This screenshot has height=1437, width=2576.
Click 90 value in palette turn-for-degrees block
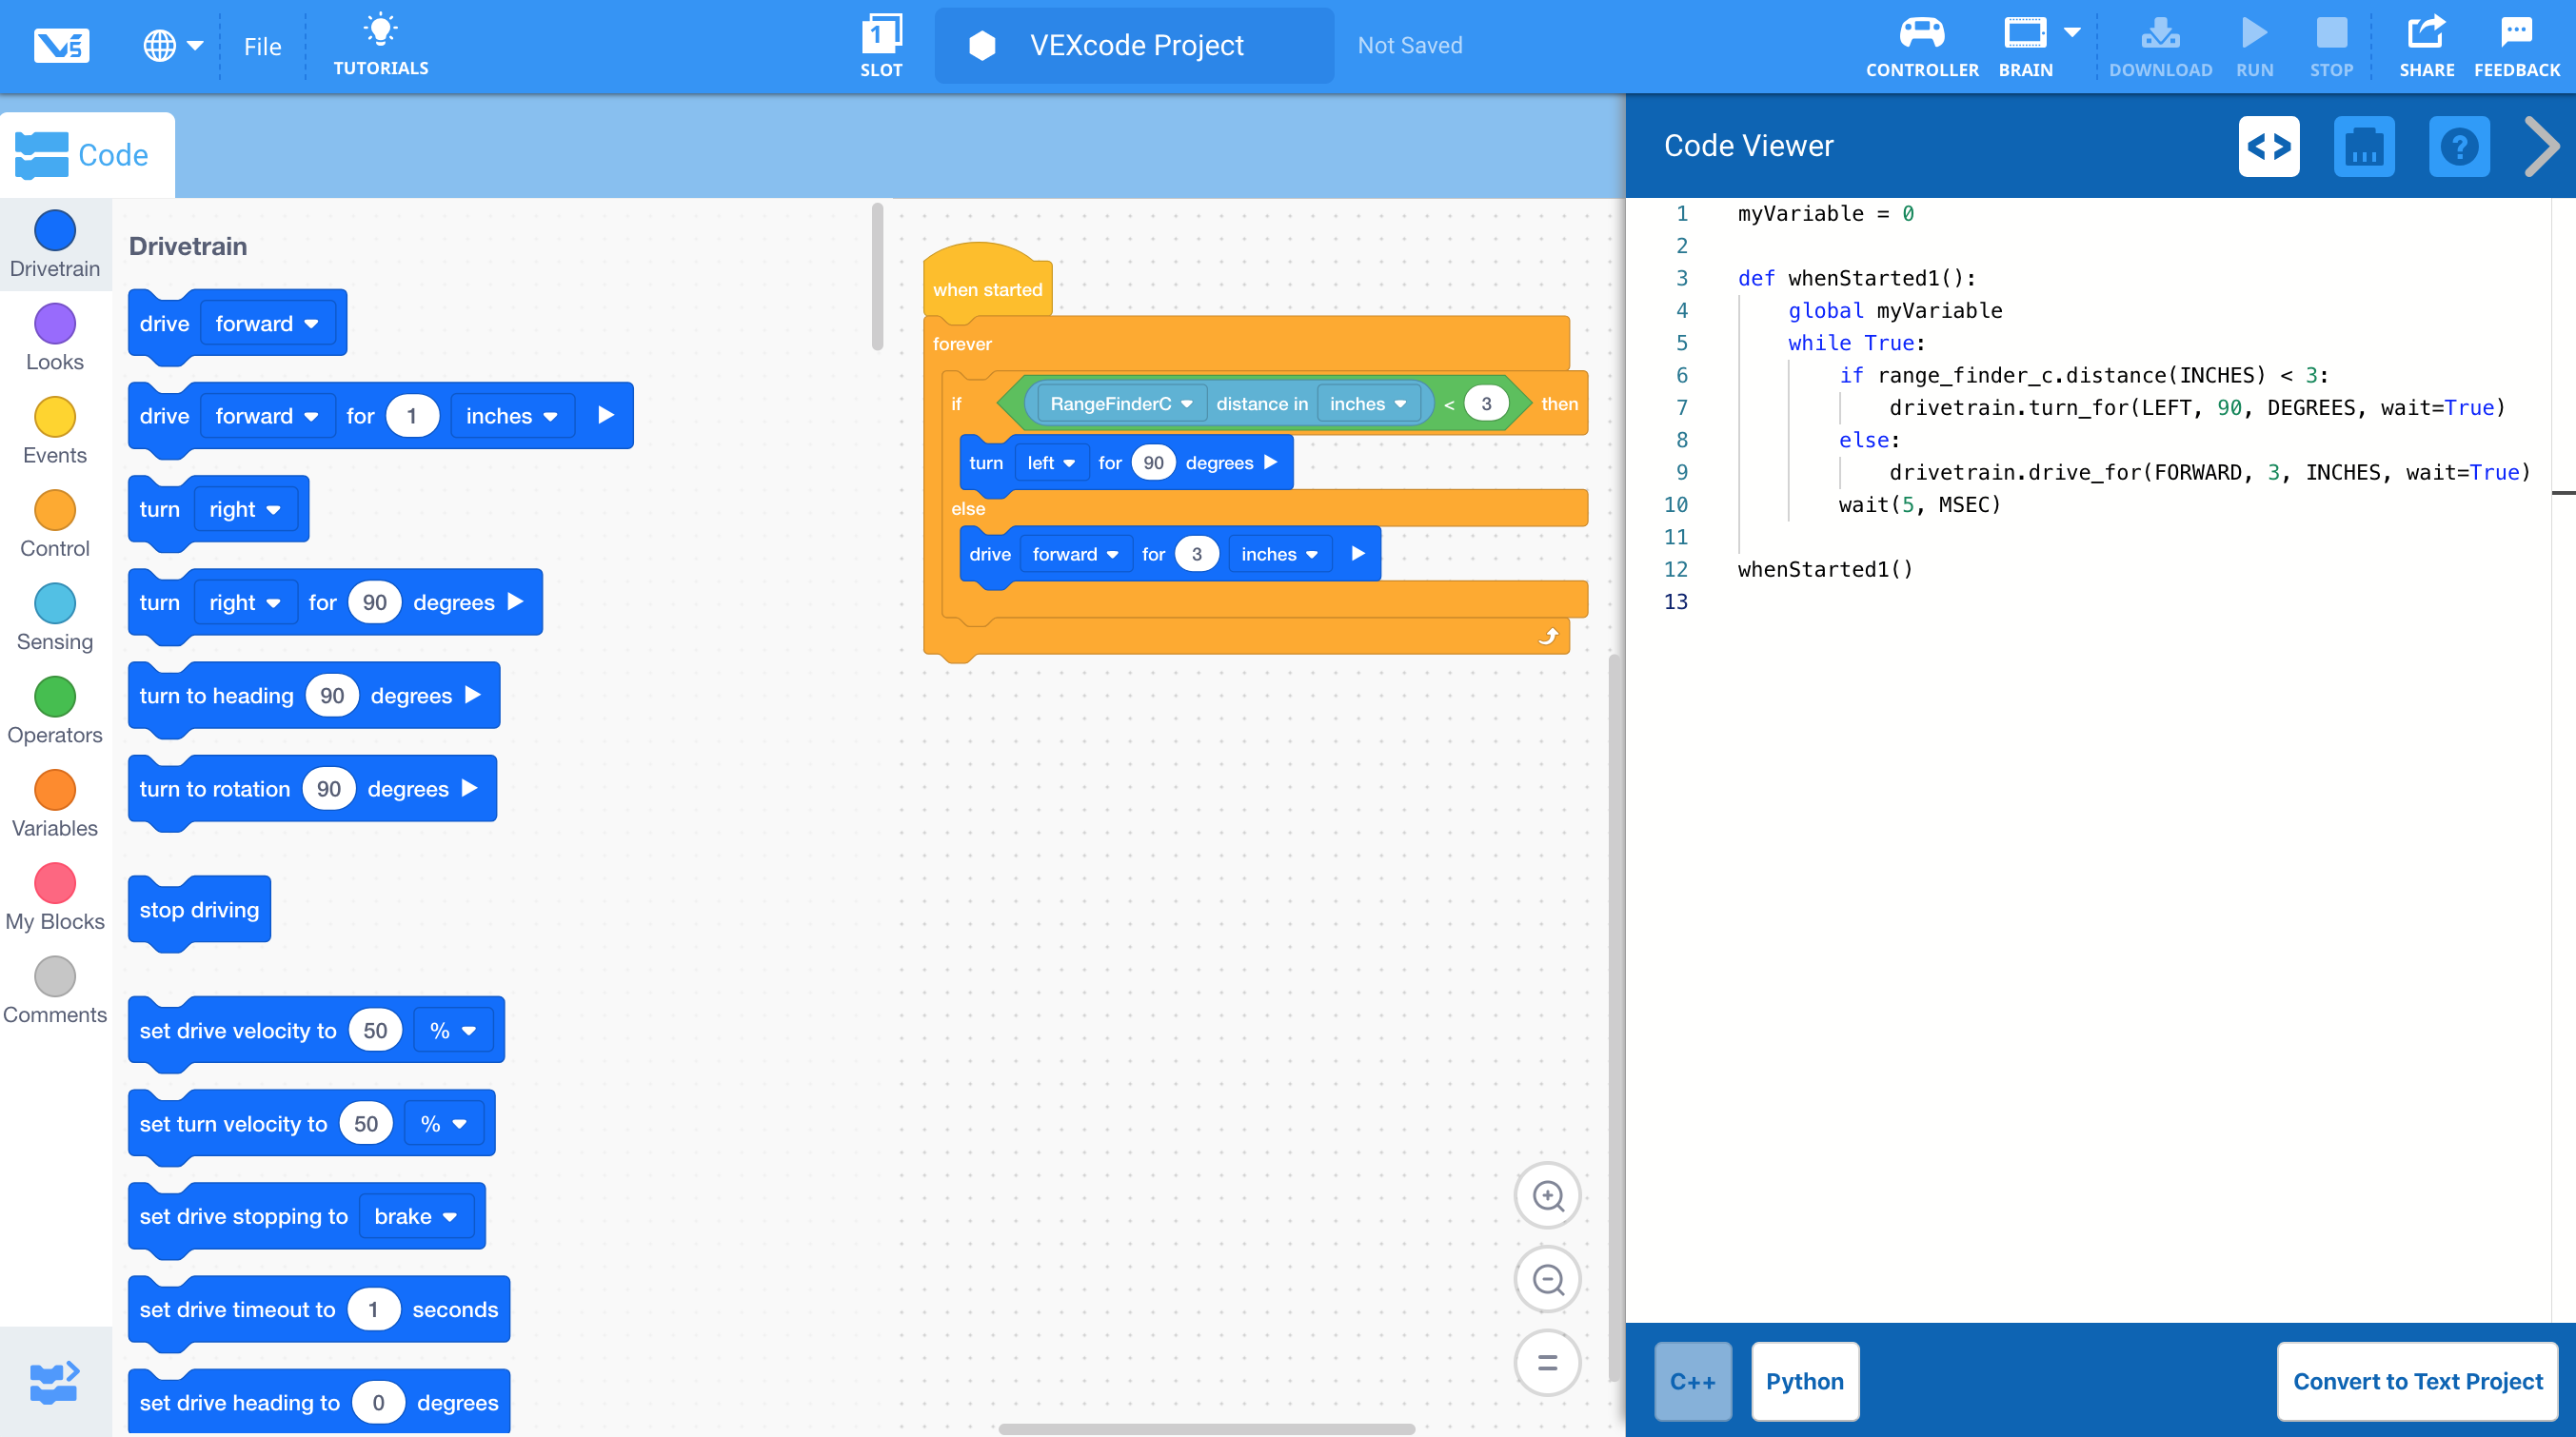(375, 602)
